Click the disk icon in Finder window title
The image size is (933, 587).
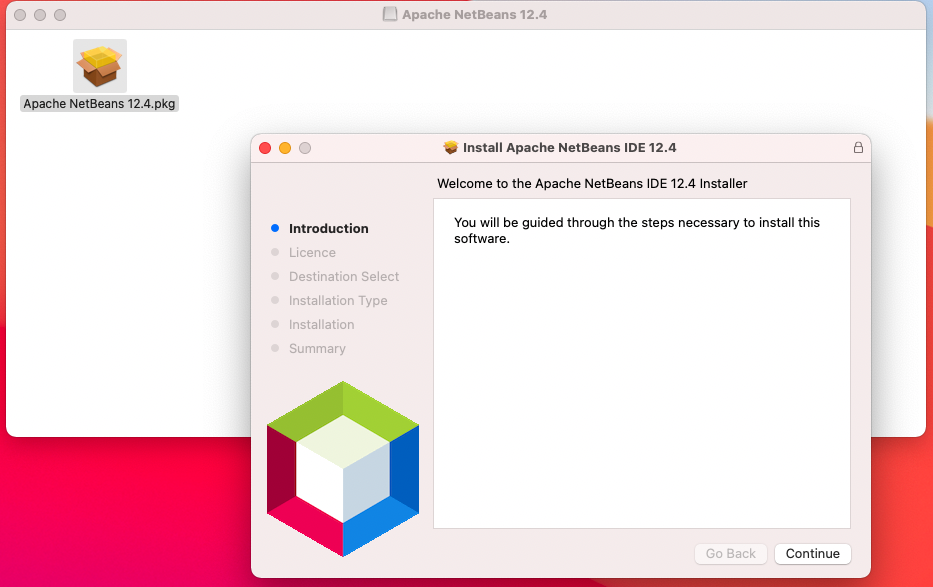click(x=390, y=15)
